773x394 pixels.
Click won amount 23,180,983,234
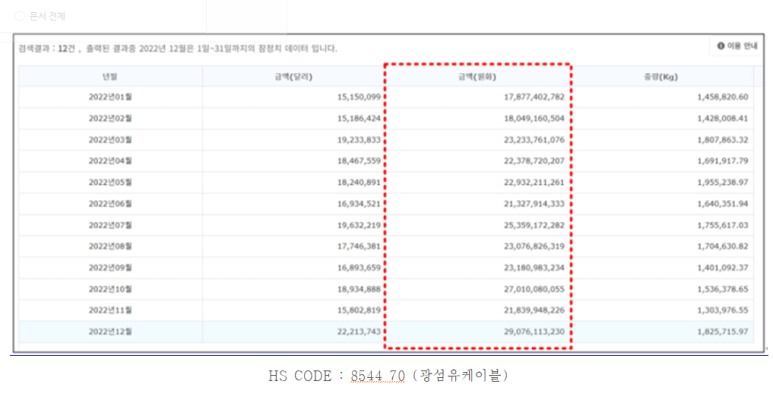point(534,268)
